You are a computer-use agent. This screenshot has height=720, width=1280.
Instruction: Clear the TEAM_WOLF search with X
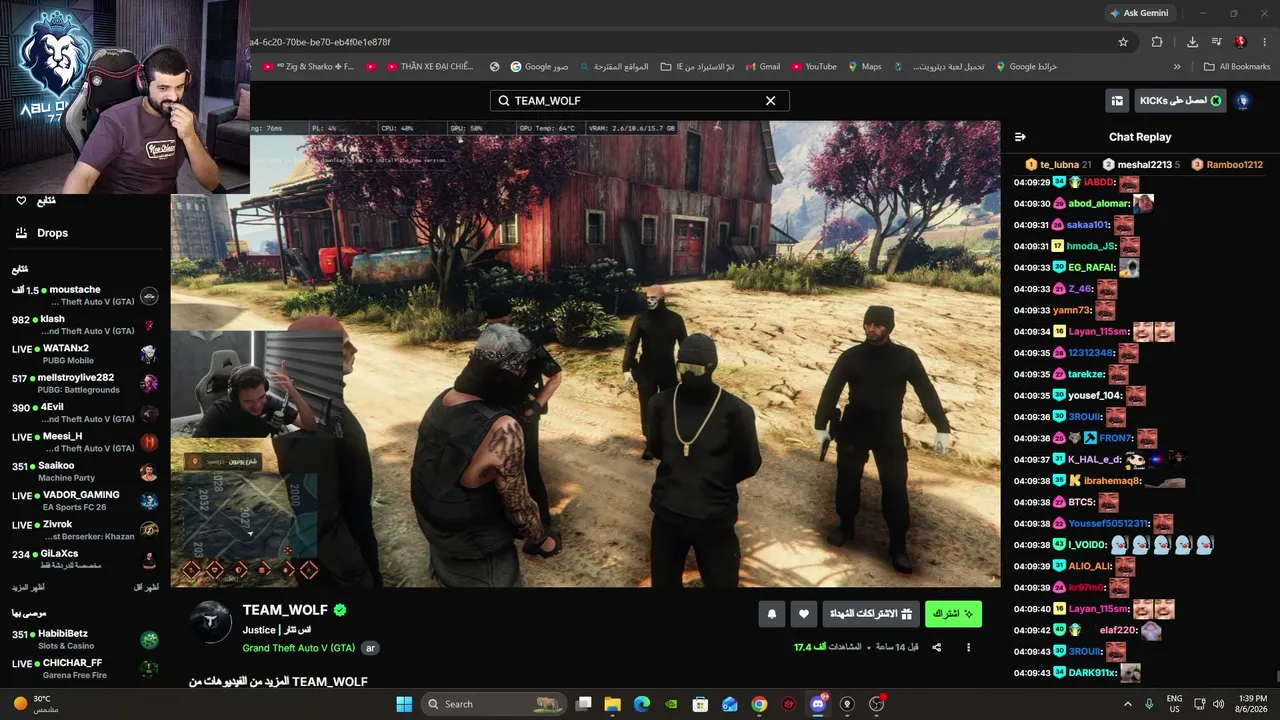coord(770,101)
